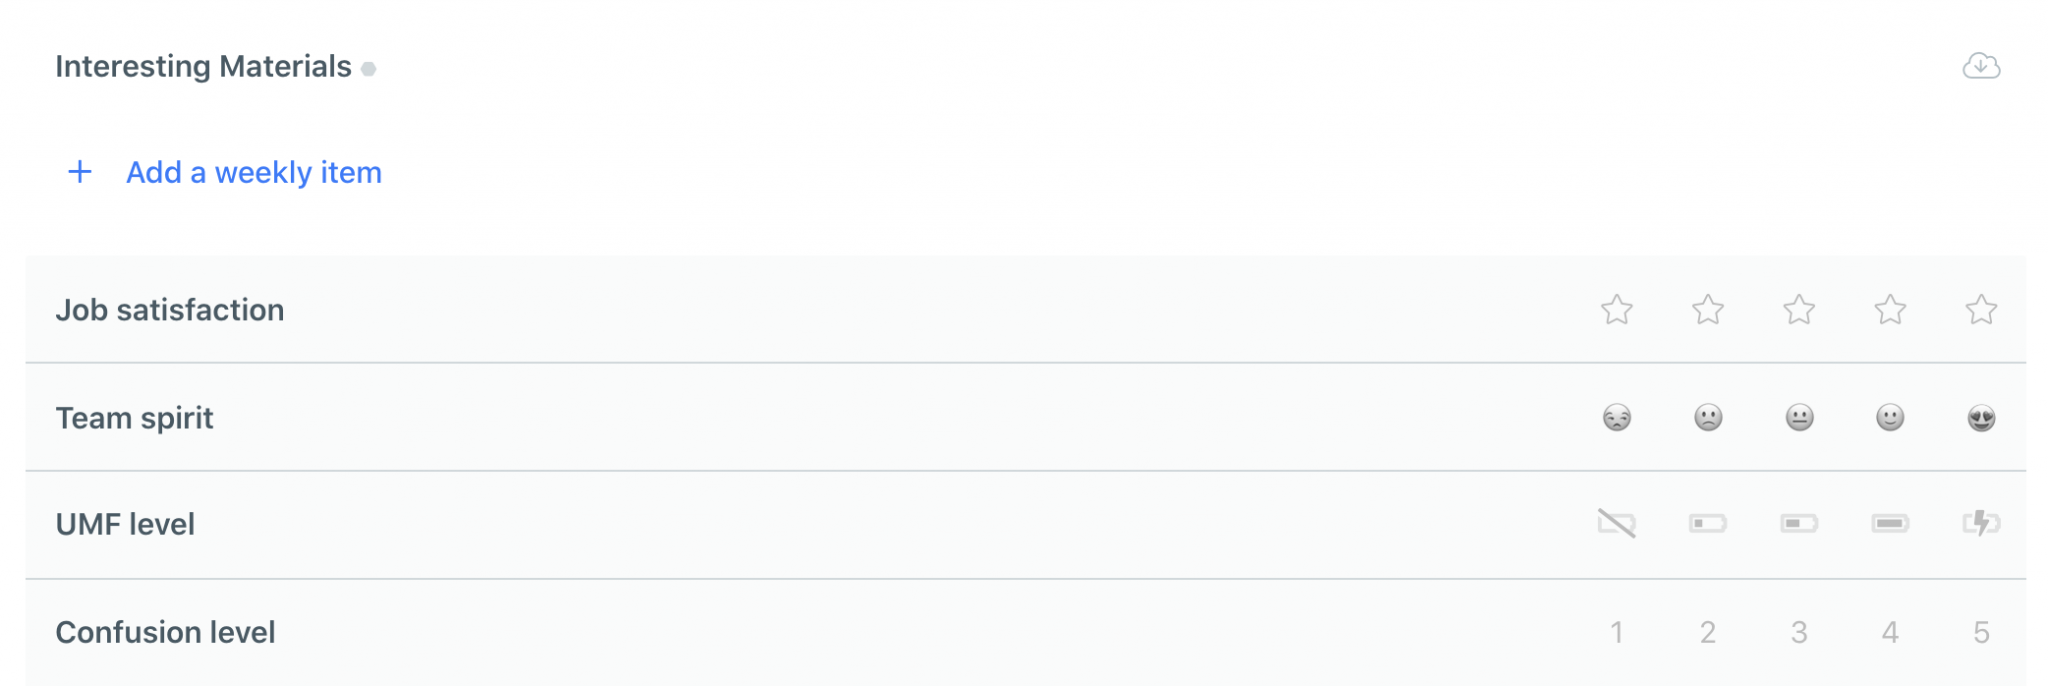2048x686 pixels.
Task: Click the cloud download icon
Action: (1980, 66)
